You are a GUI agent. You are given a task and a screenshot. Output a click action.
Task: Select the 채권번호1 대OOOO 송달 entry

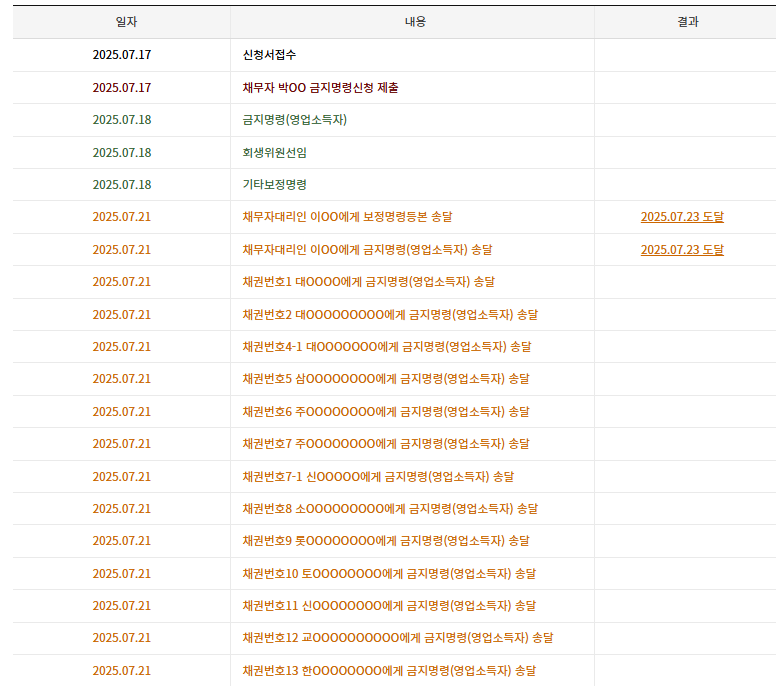point(369,282)
